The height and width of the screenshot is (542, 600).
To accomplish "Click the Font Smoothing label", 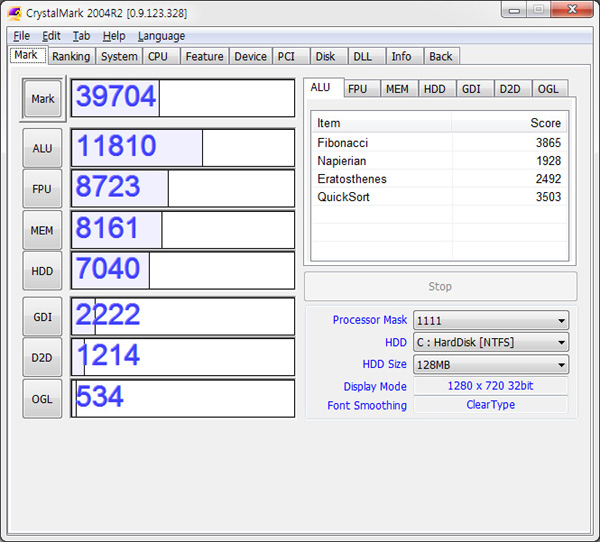I will tap(367, 405).
